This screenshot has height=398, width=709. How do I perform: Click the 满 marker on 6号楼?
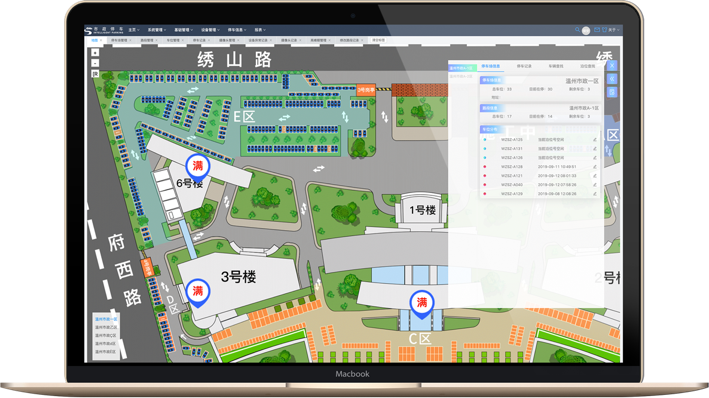198,167
